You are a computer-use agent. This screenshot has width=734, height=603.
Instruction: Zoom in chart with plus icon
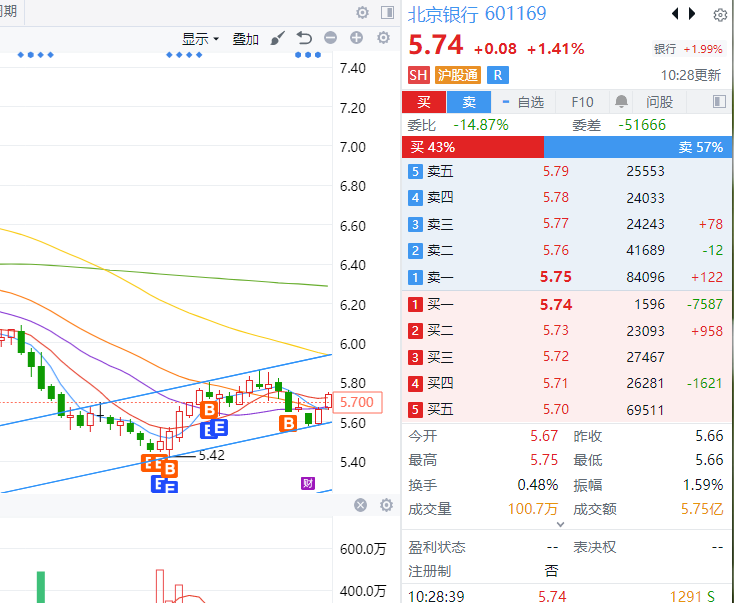(x=356, y=37)
